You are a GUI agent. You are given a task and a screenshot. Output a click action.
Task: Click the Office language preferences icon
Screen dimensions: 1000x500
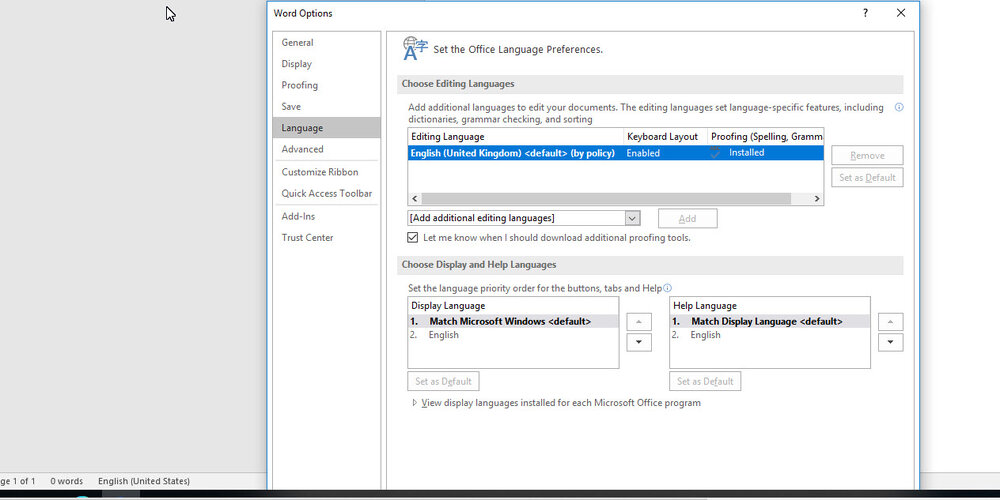415,48
